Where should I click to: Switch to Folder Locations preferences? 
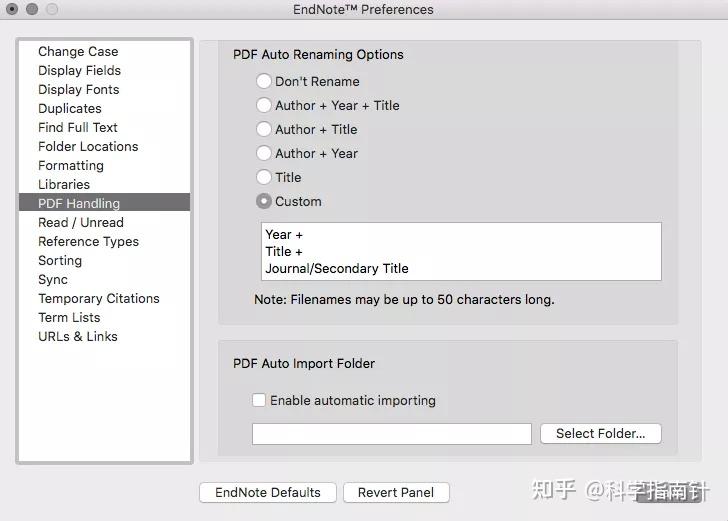(x=88, y=146)
